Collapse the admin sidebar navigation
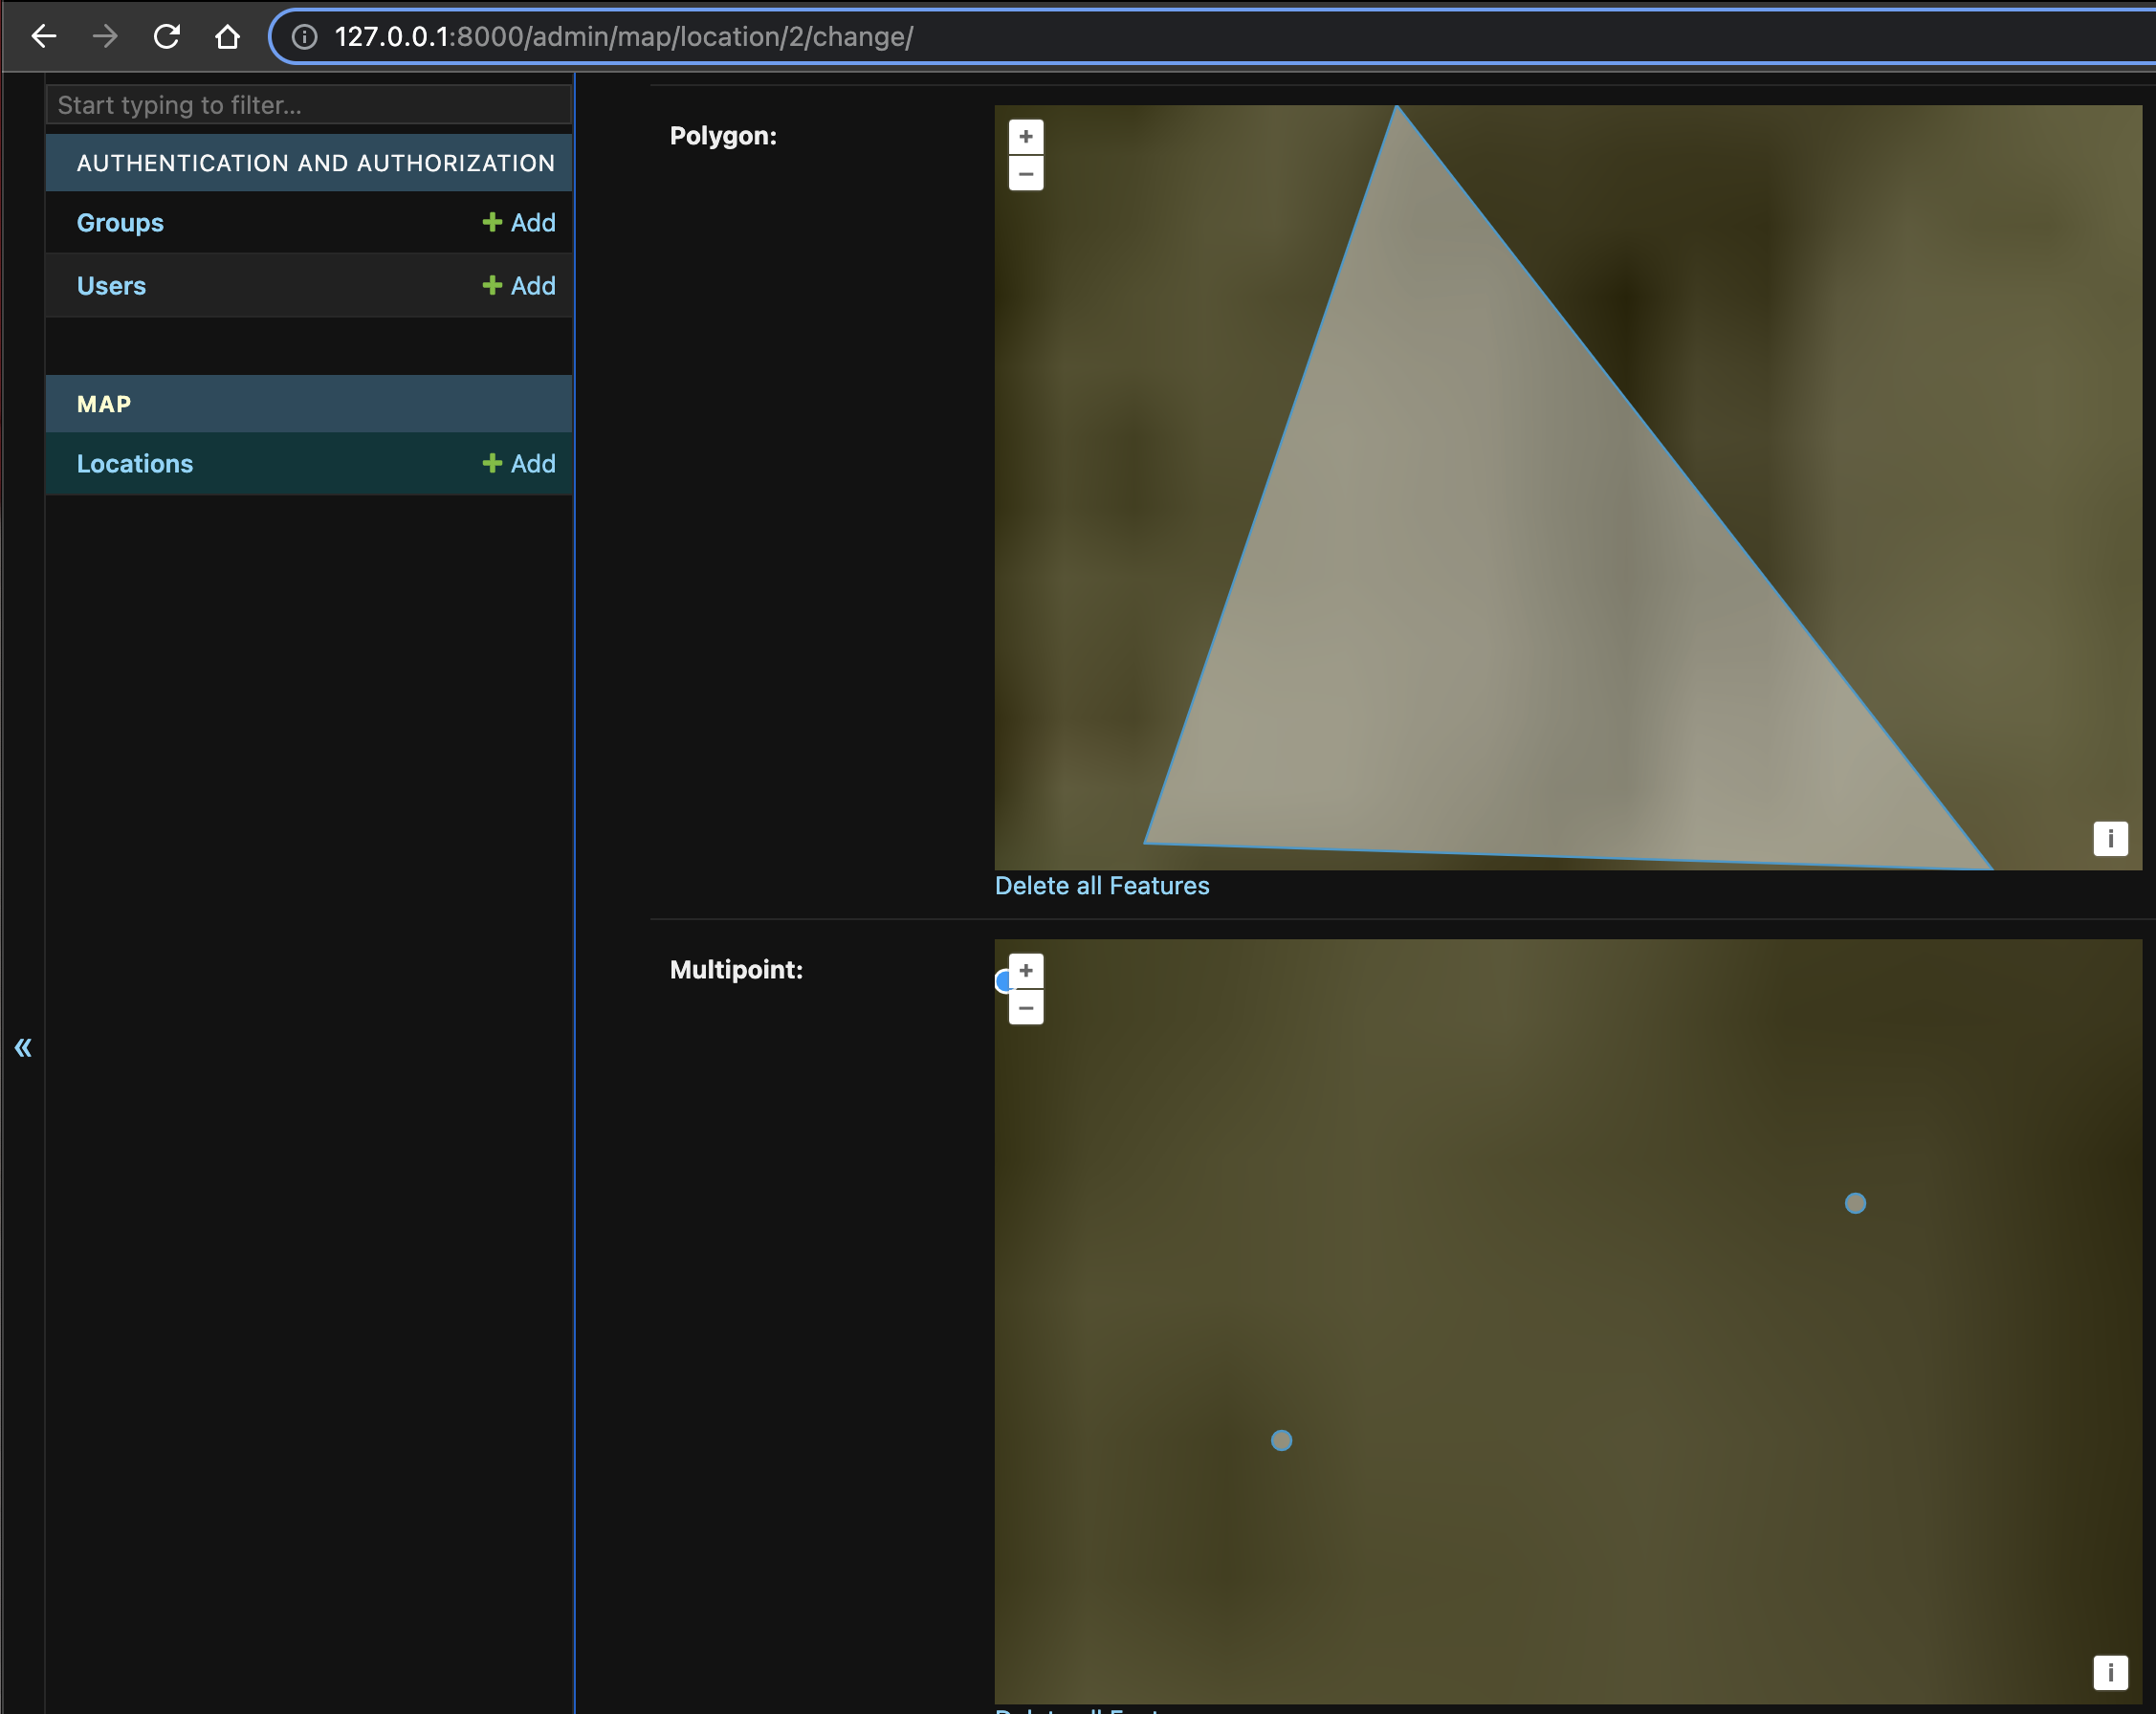Screen dimensions: 2156x1714 tap(23, 1047)
